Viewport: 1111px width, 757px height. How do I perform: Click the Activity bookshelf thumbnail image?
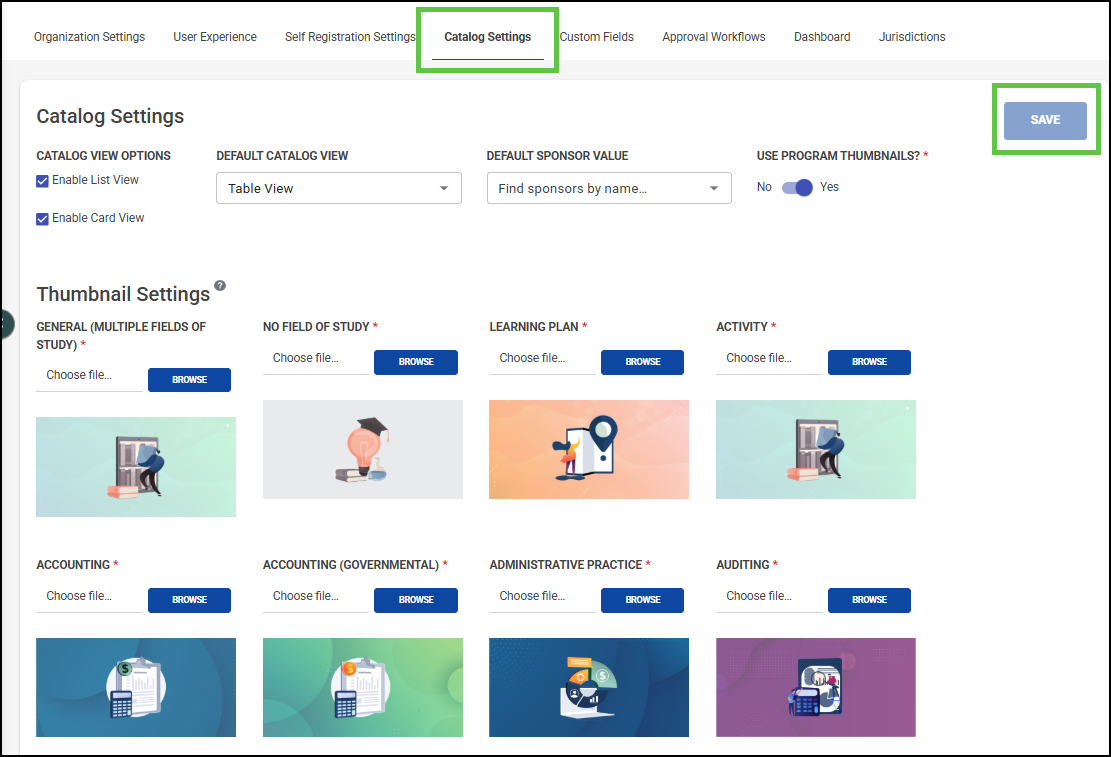pos(816,449)
